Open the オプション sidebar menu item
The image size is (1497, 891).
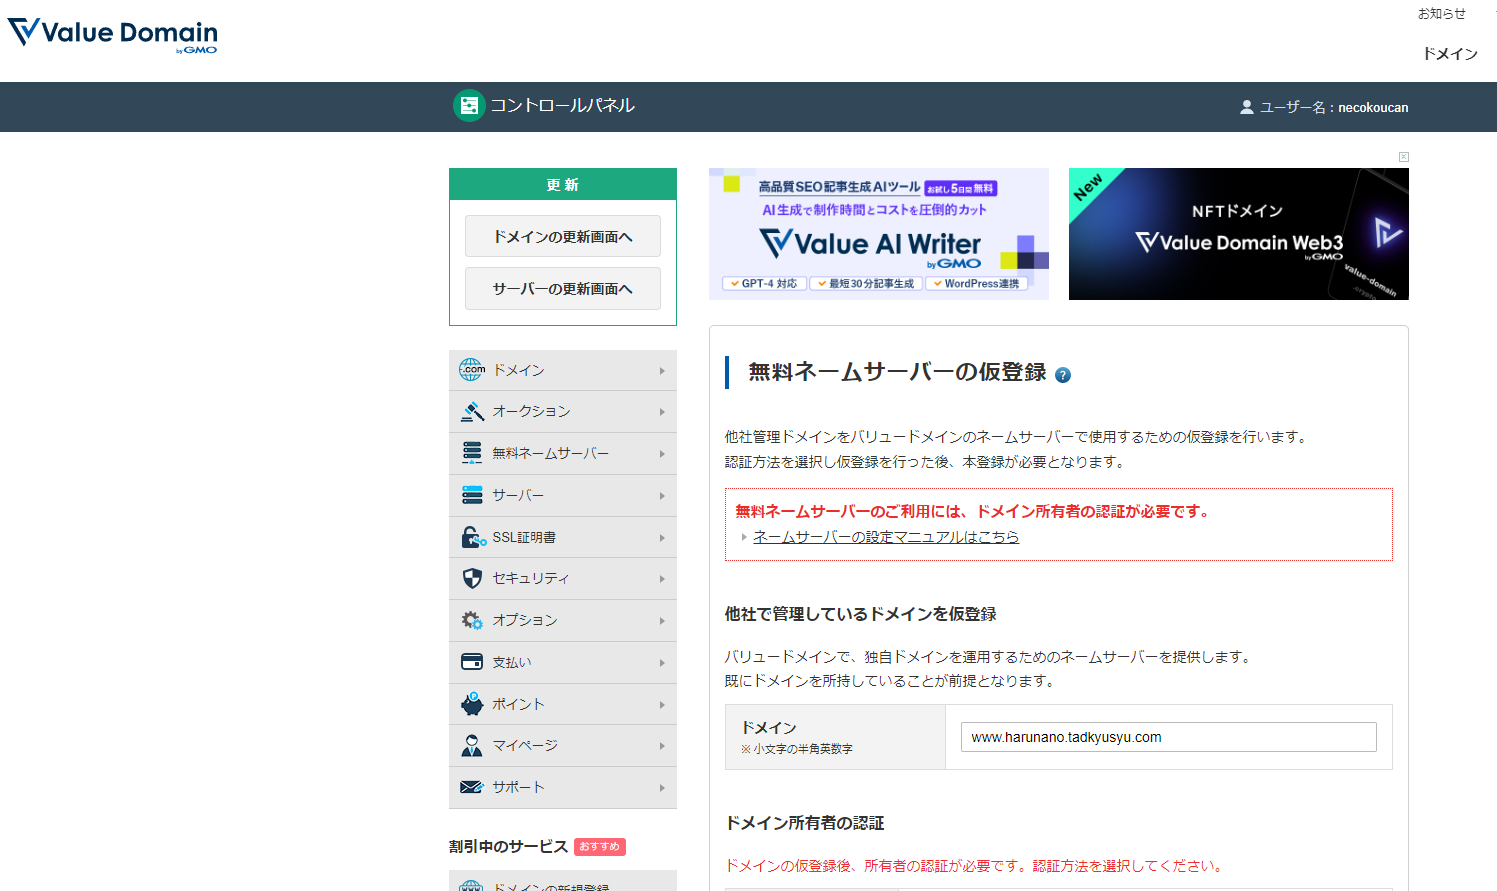click(x=563, y=621)
